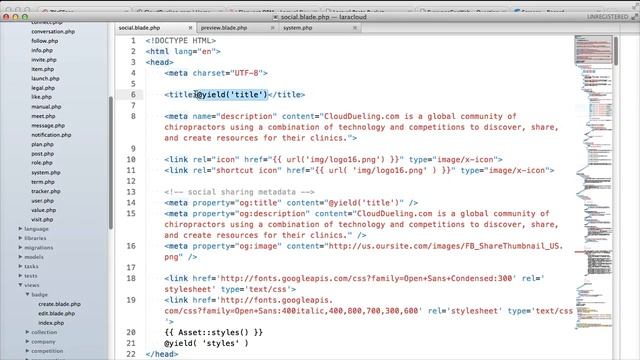Click the fullscreen arrow icon in title bar

click(x=634, y=17)
